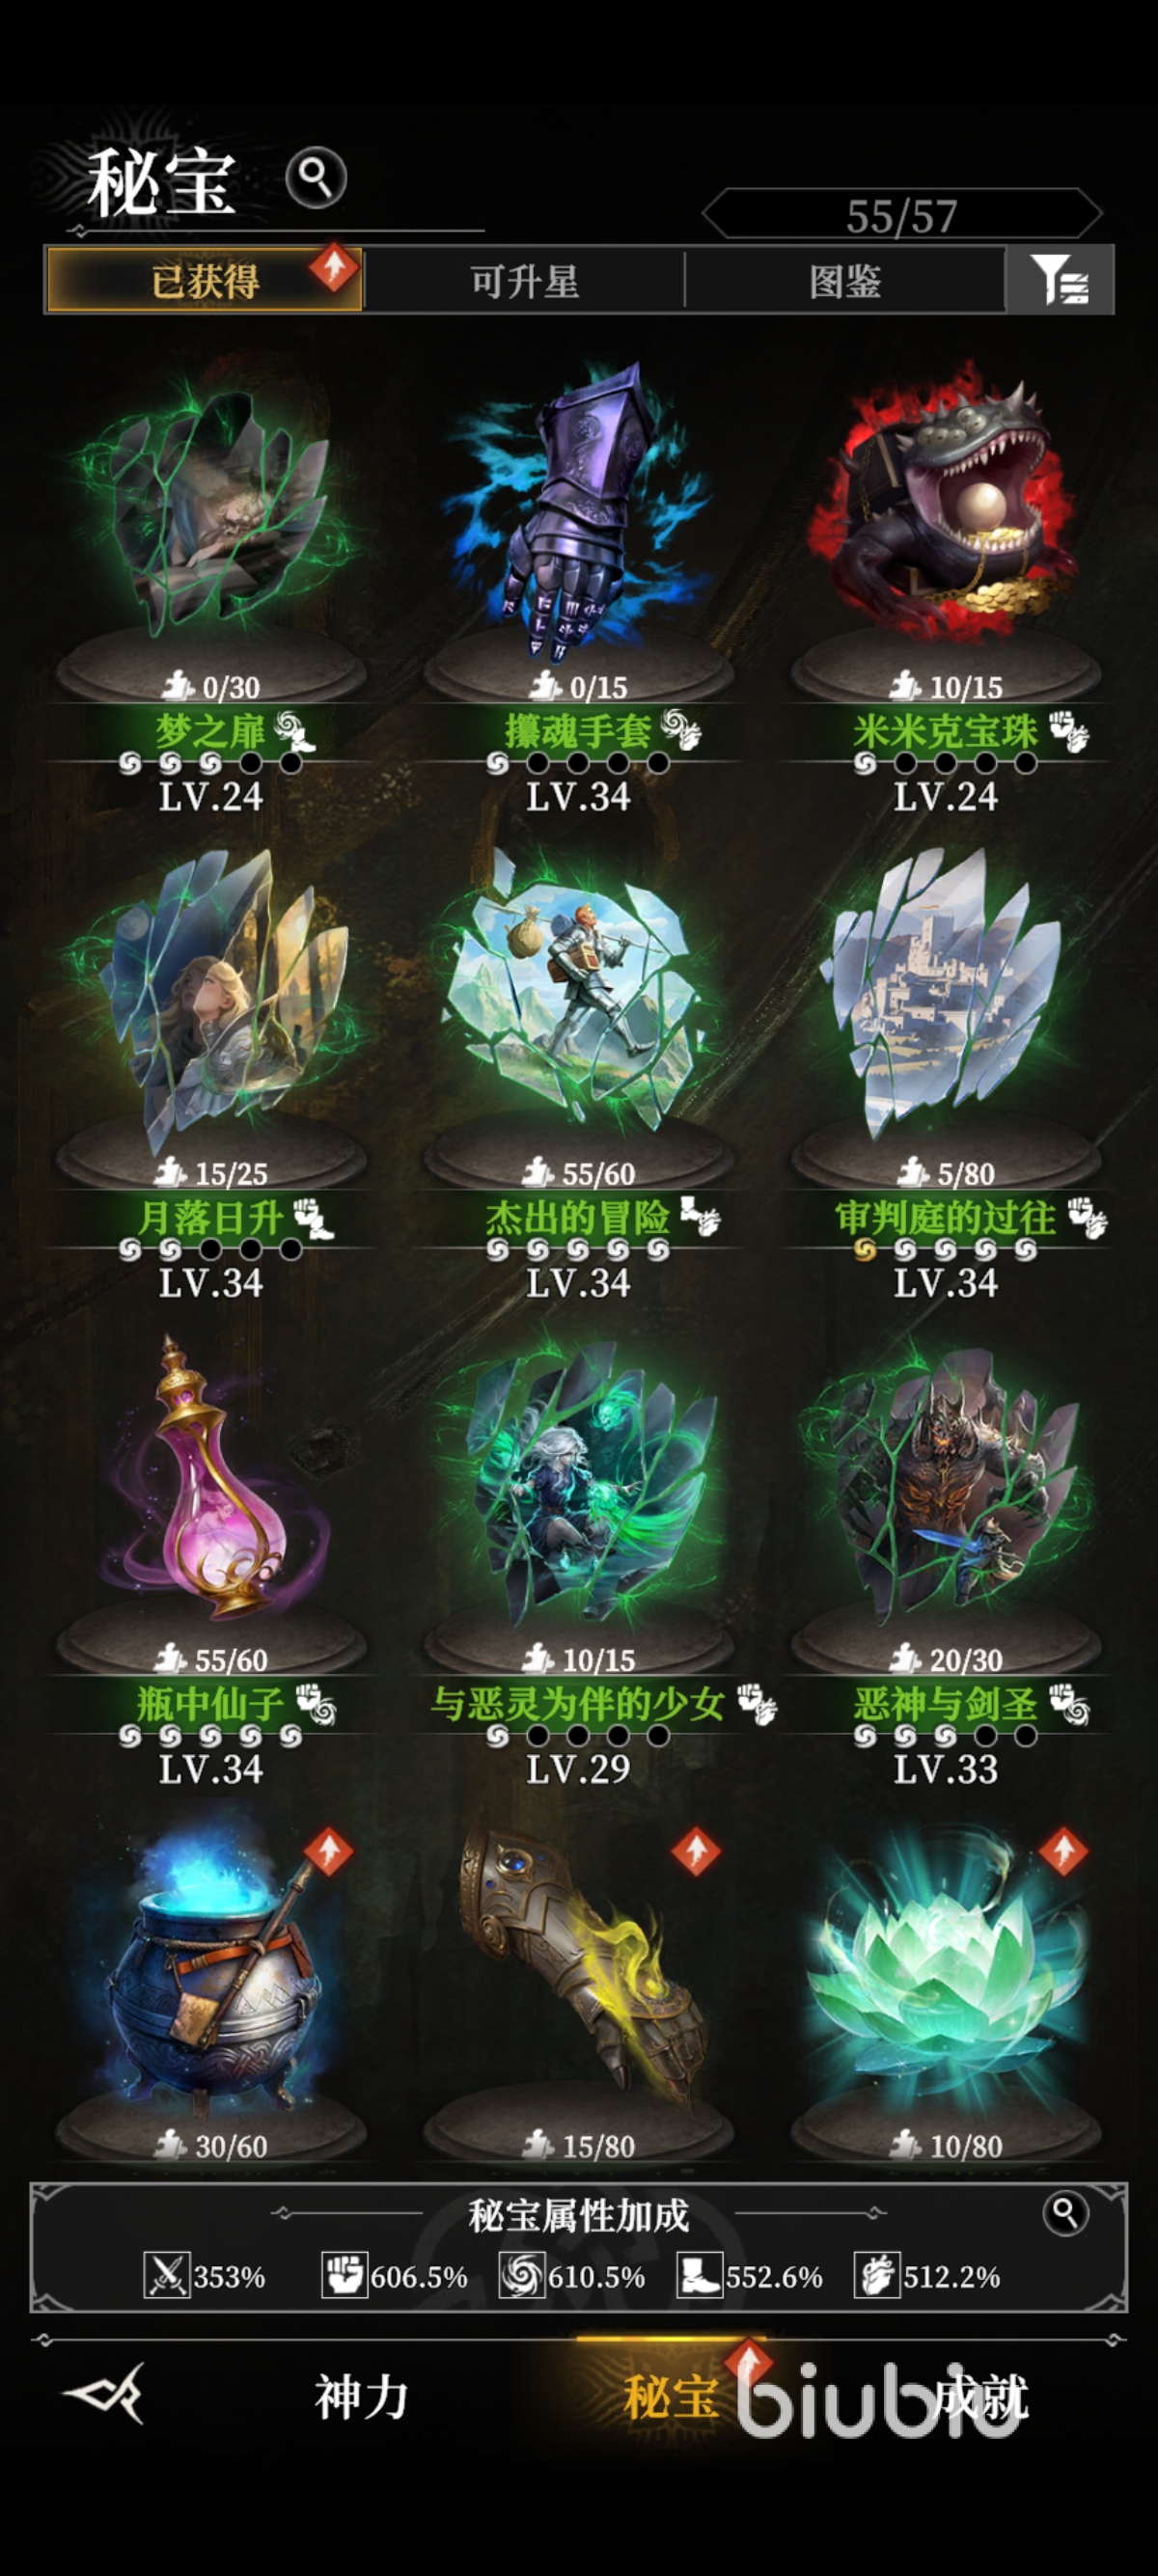The image size is (1158, 2576).
Task: Select the 已获得 tab
Action: pyautogui.click(x=205, y=281)
